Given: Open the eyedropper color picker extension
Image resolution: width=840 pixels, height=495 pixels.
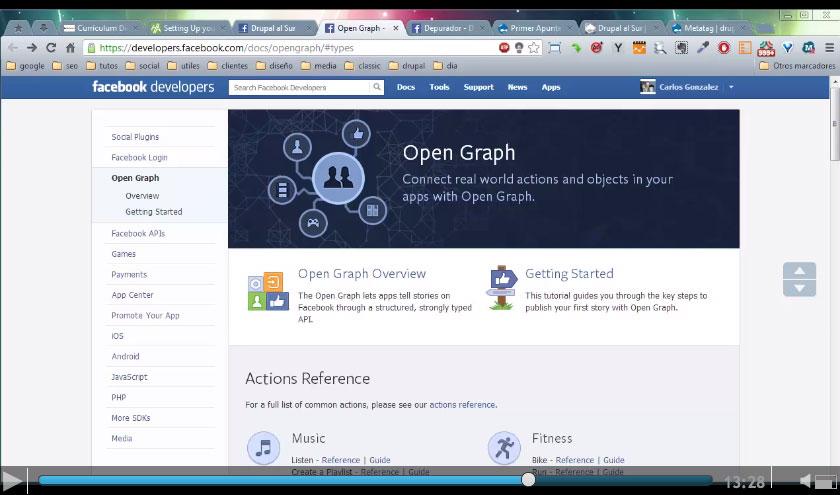Looking at the screenshot, I should 702,48.
